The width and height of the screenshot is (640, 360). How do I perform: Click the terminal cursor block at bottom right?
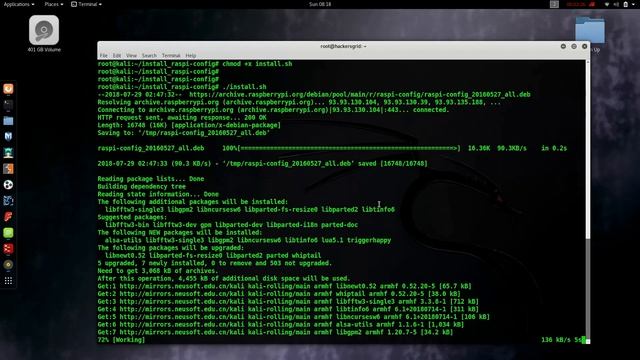[x=584, y=340]
